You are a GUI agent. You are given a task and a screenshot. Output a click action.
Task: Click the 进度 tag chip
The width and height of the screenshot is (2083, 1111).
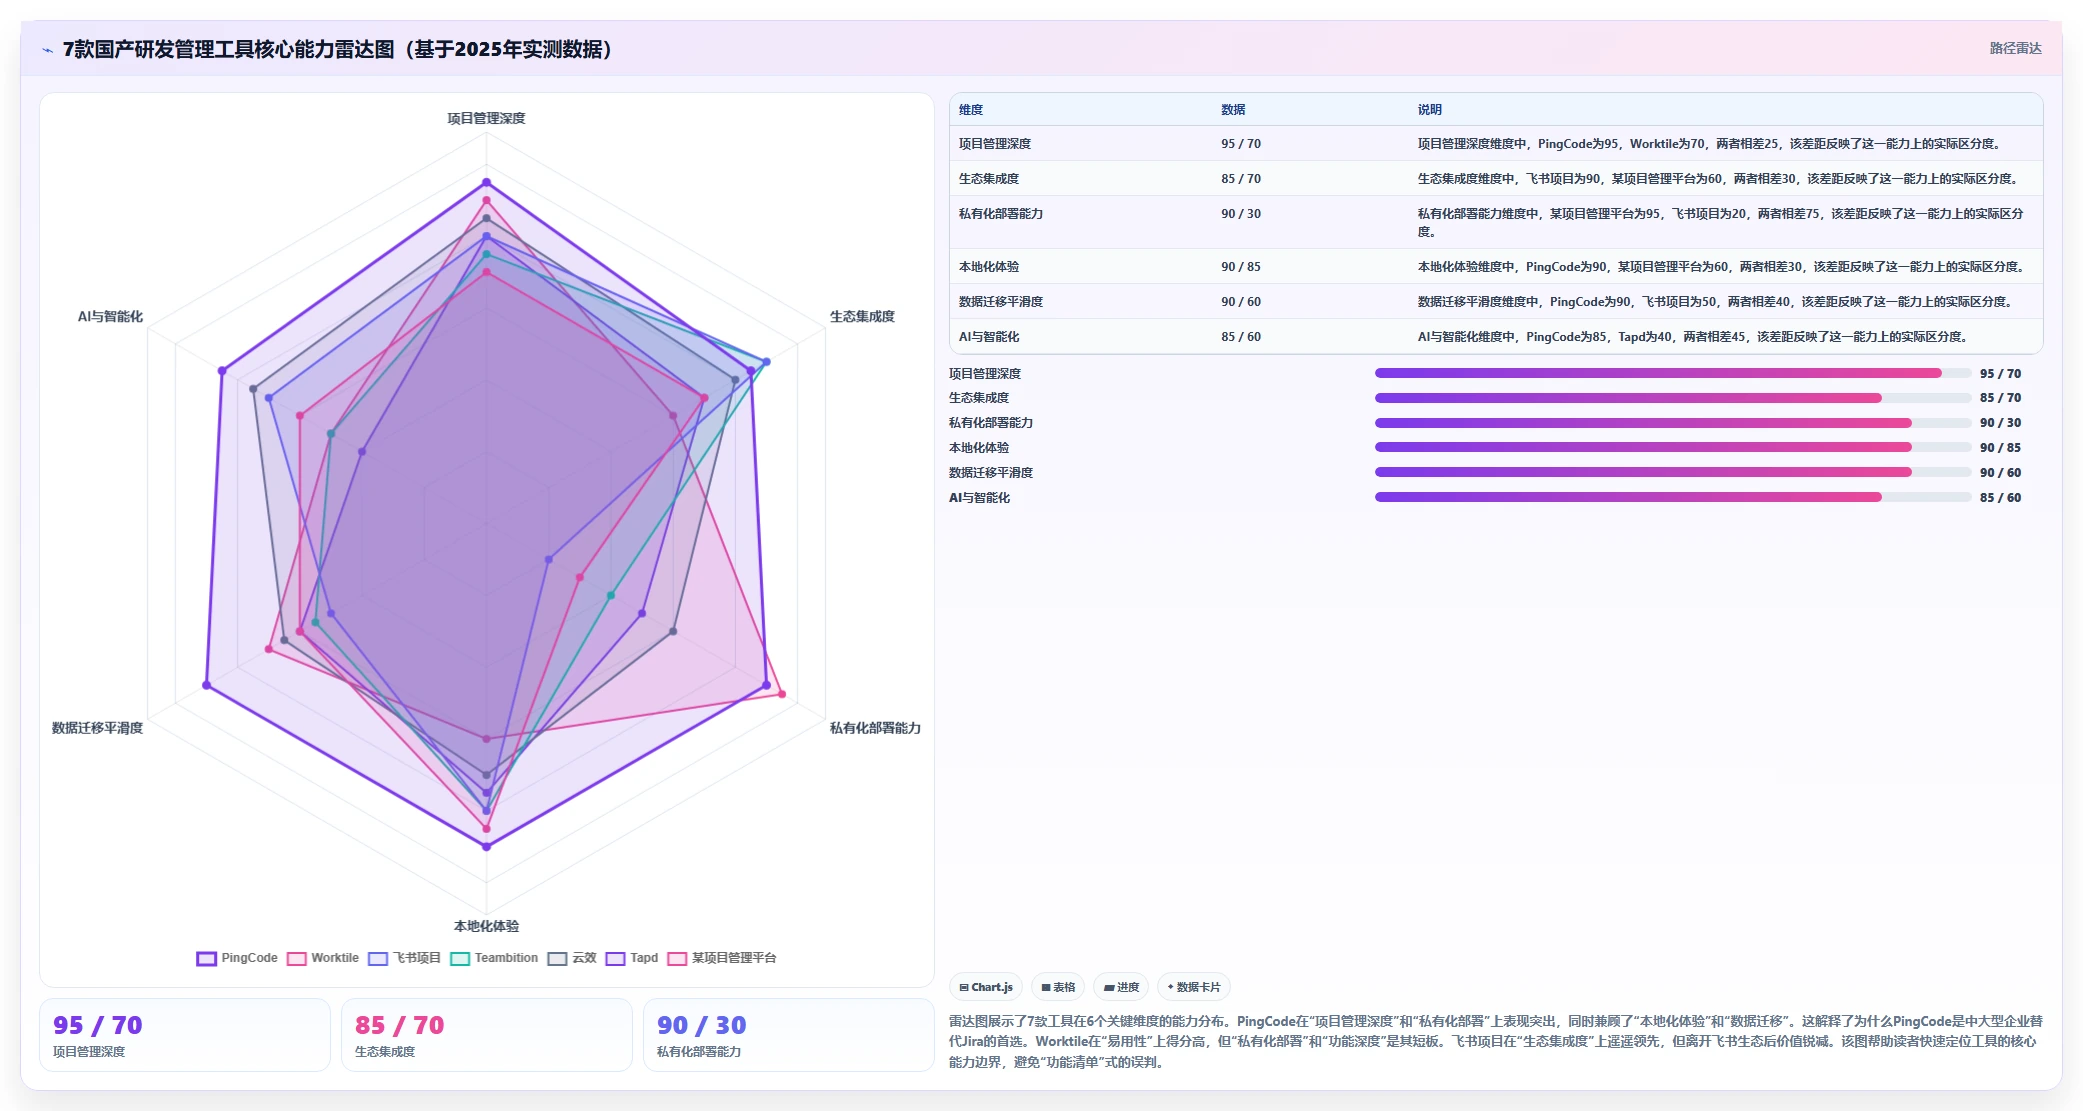[1121, 987]
